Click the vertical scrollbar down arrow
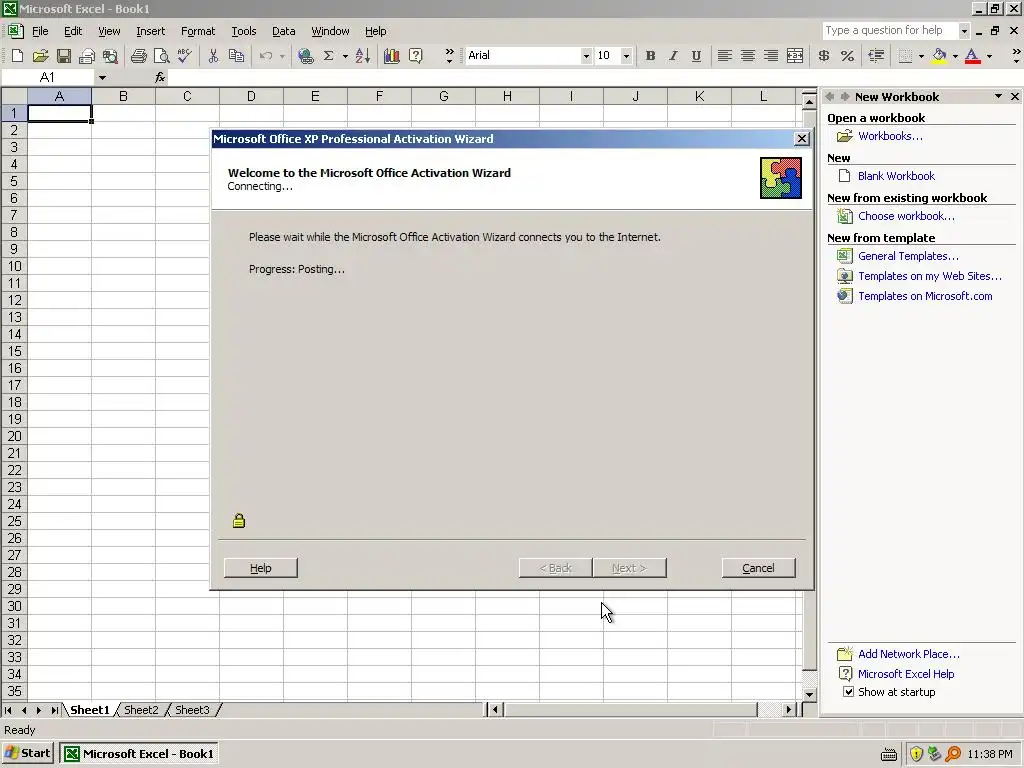This screenshot has height=768, width=1024. (x=809, y=694)
